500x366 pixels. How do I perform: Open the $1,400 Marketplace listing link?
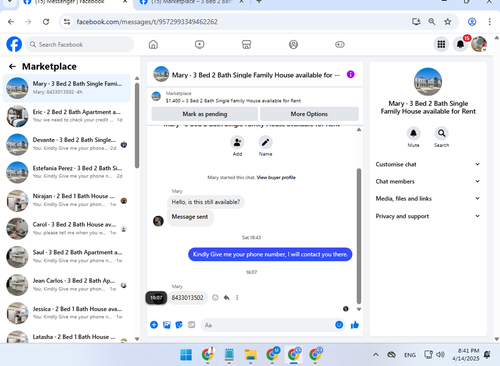coord(233,101)
